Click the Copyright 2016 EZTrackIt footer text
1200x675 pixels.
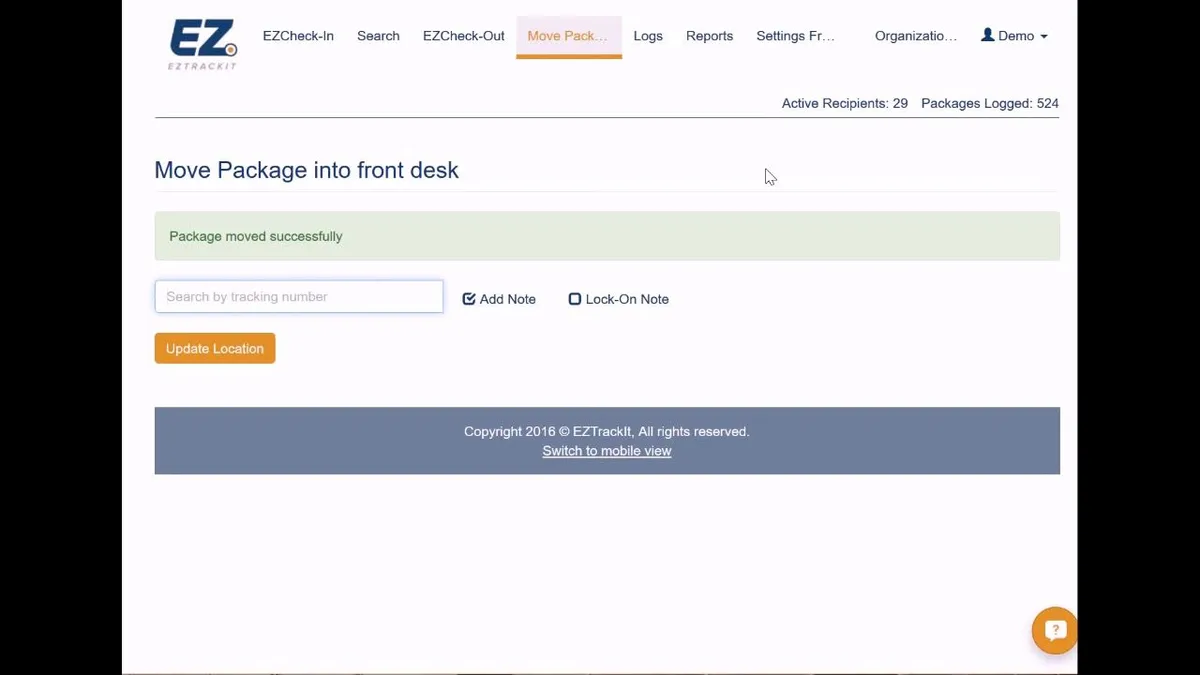point(607,432)
